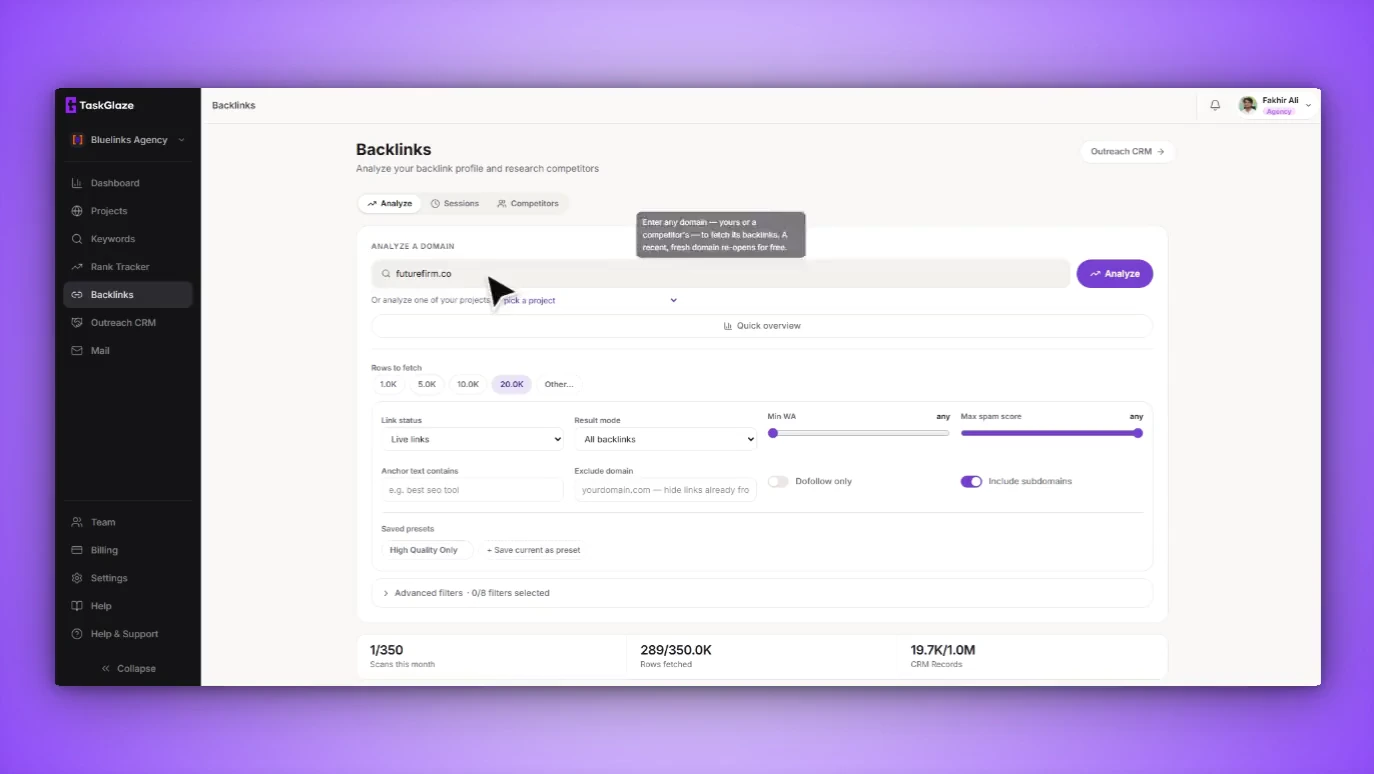Click the arrow icon in Outreach CRM button
The height and width of the screenshot is (774, 1374).
(x=1161, y=152)
